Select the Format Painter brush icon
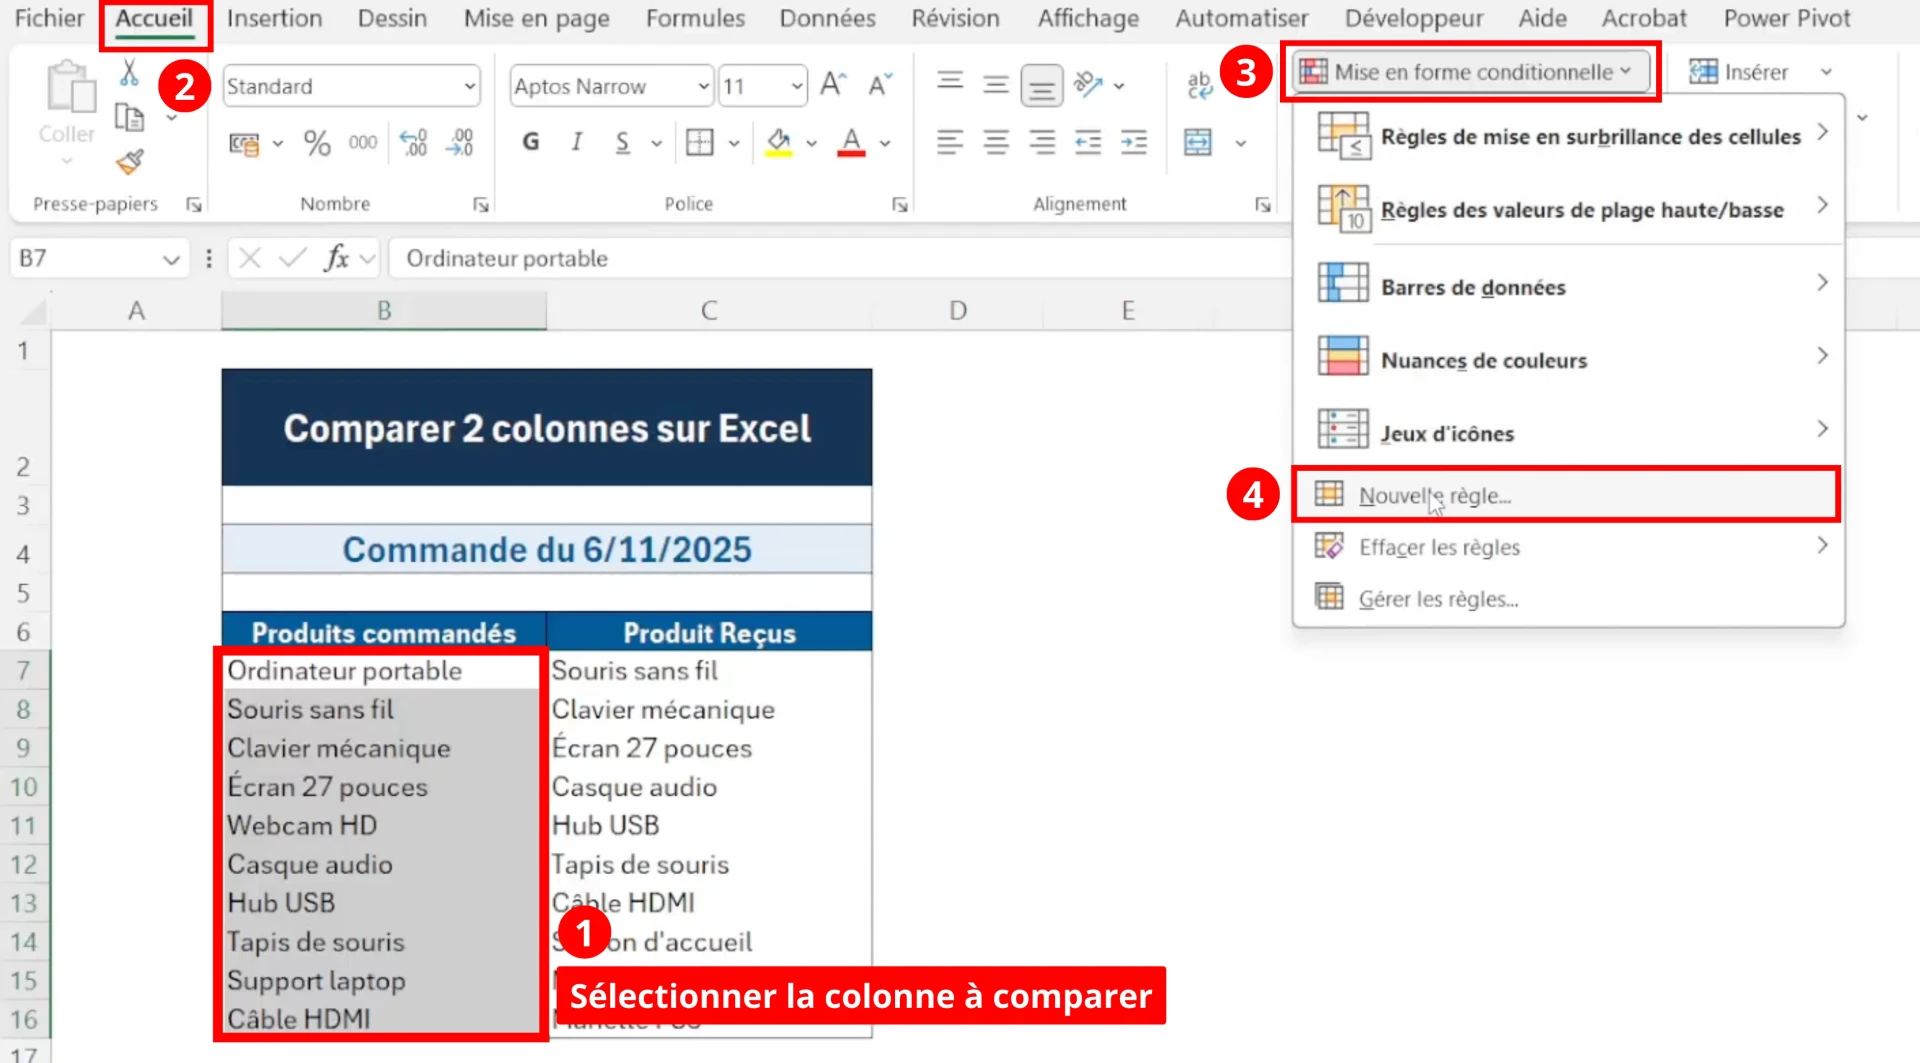This screenshot has width=1920, height=1063. click(x=130, y=162)
